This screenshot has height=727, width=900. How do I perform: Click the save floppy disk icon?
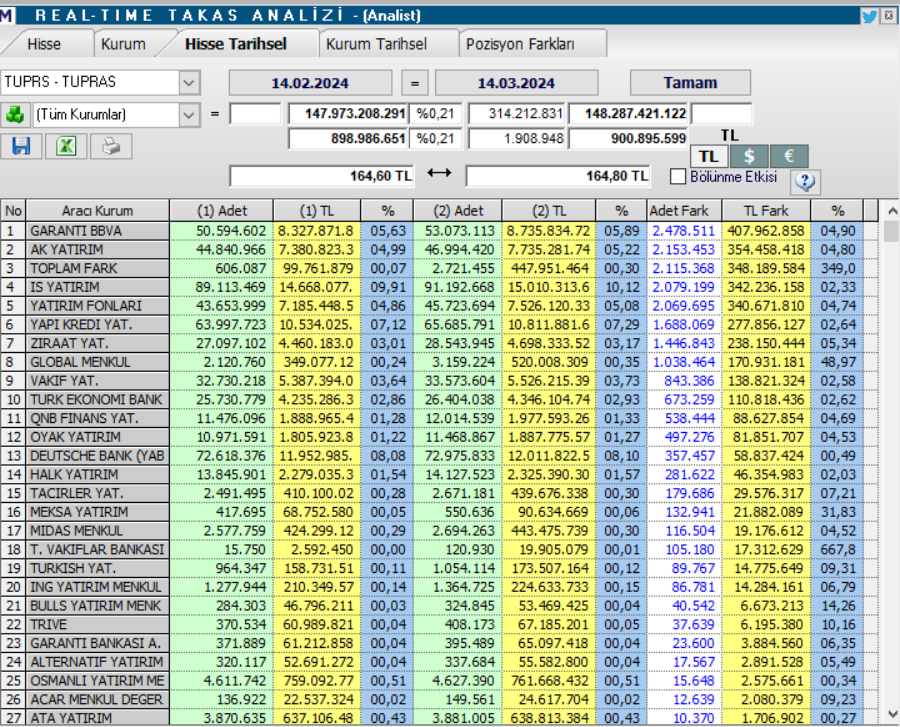click(20, 146)
